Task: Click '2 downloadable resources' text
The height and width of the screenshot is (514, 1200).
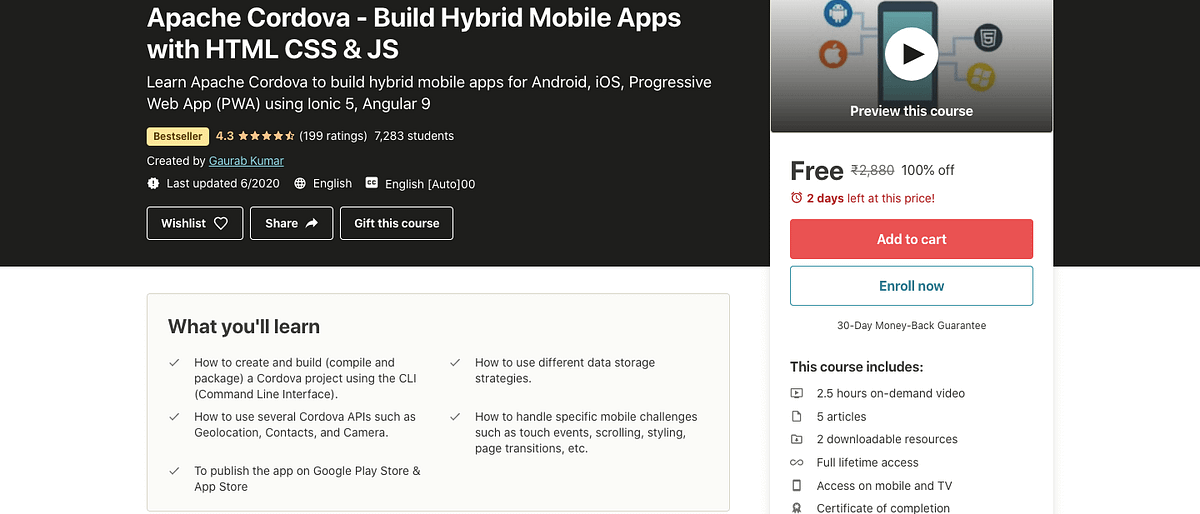Action: (887, 439)
